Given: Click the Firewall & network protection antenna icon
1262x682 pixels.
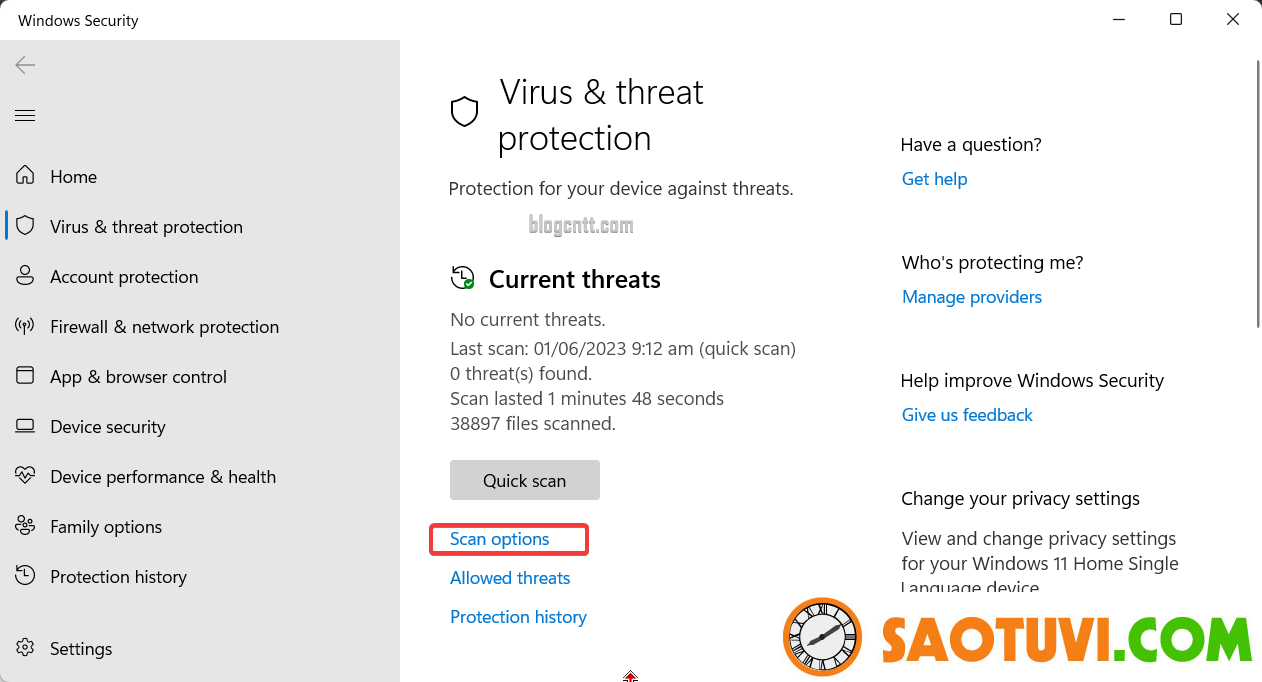Looking at the screenshot, I should pos(25,326).
